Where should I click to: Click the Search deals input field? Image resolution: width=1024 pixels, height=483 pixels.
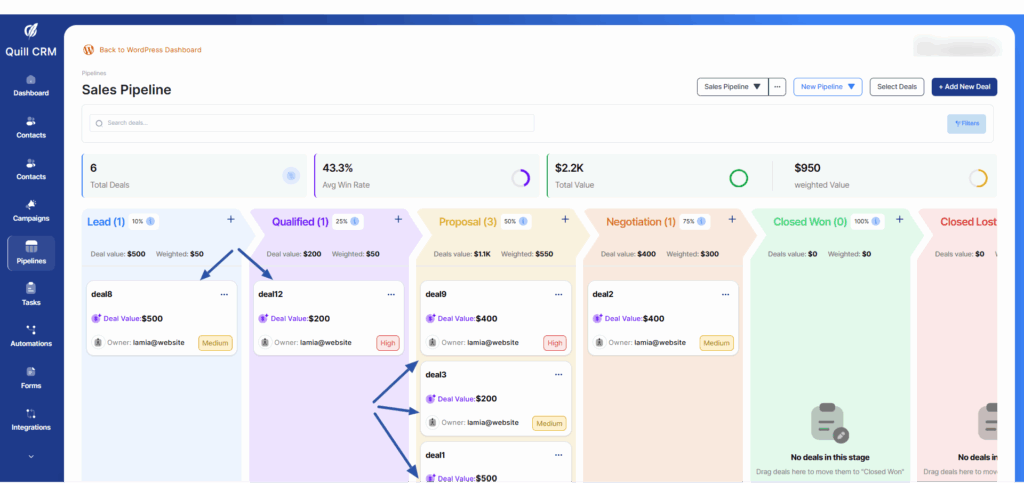tap(312, 123)
